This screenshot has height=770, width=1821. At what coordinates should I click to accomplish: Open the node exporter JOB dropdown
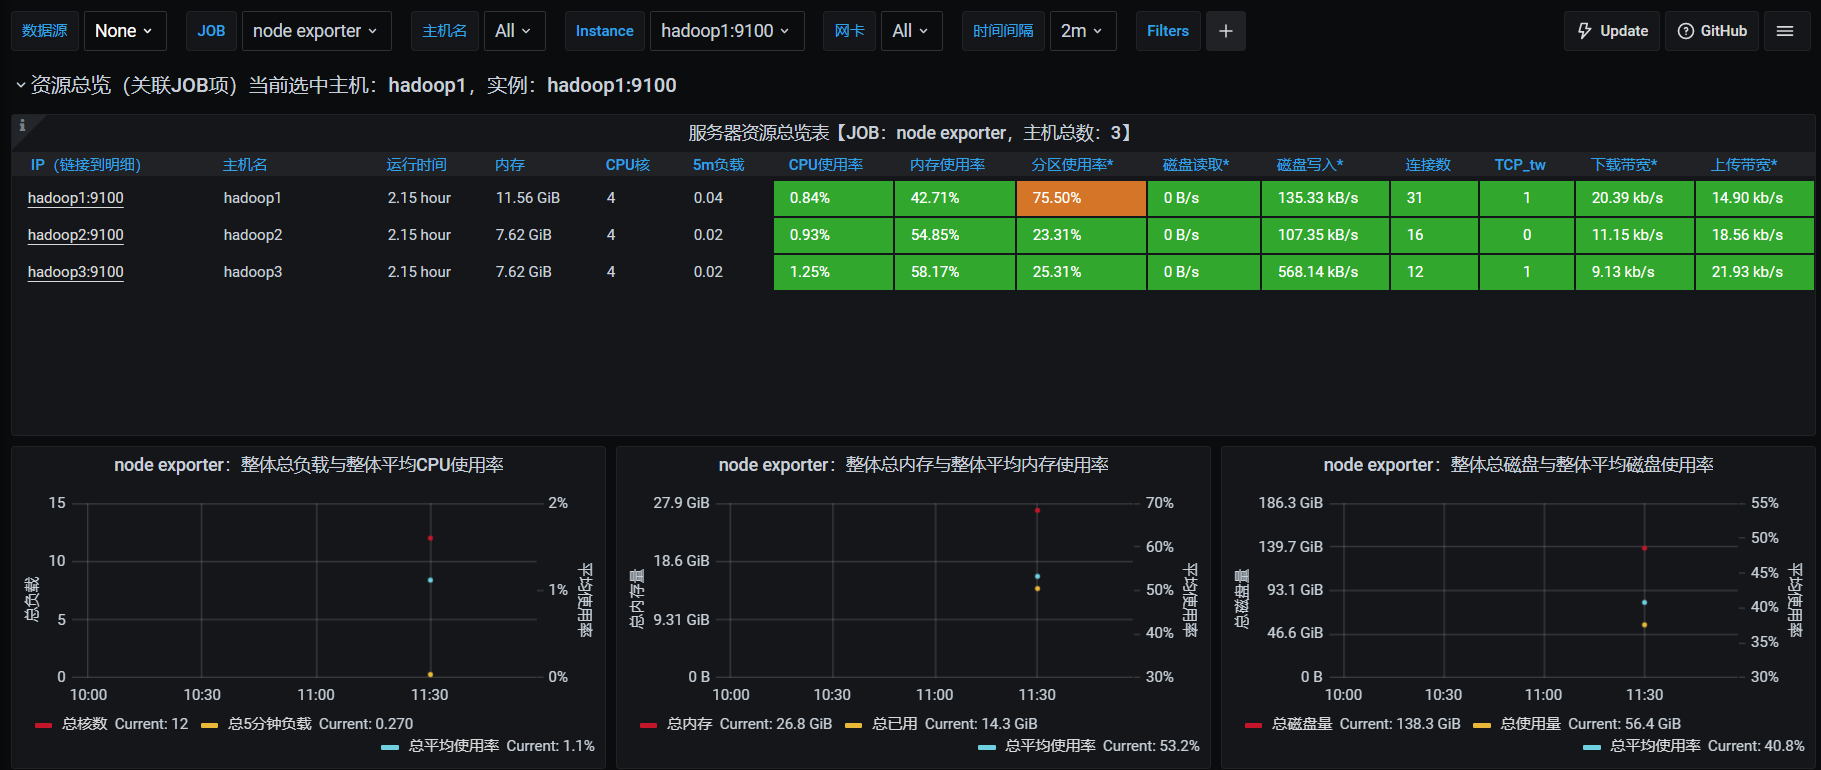(316, 31)
